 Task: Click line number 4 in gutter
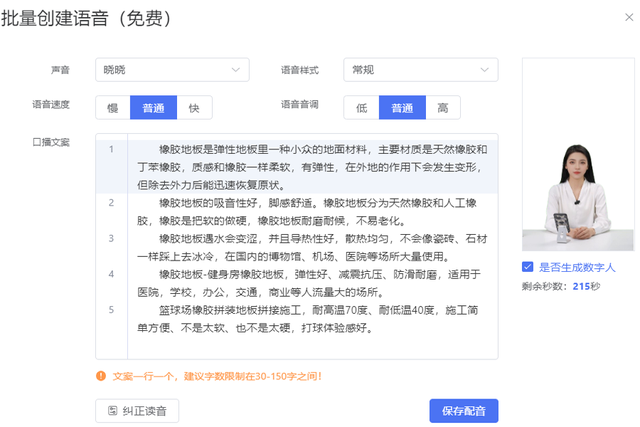coord(111,274)
